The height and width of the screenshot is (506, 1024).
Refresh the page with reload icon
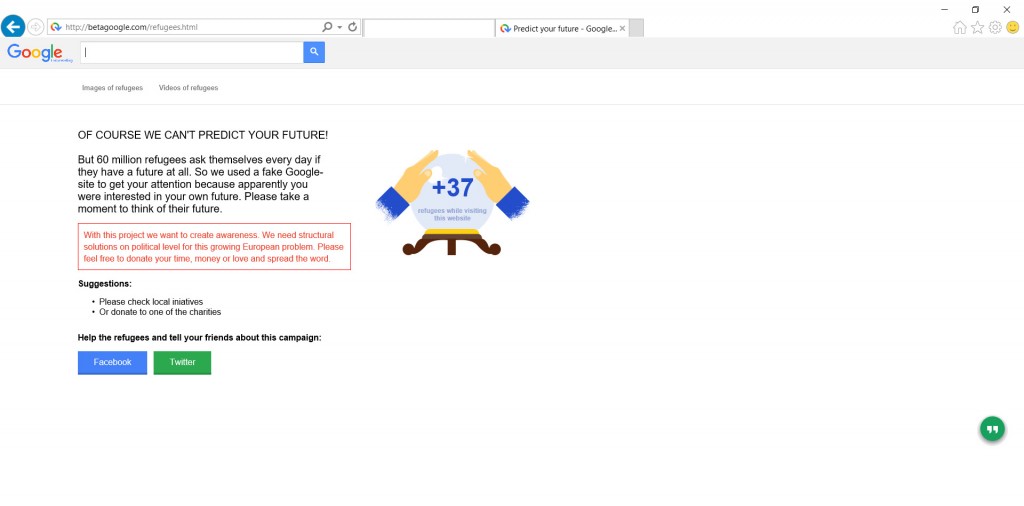pos(353,27)
